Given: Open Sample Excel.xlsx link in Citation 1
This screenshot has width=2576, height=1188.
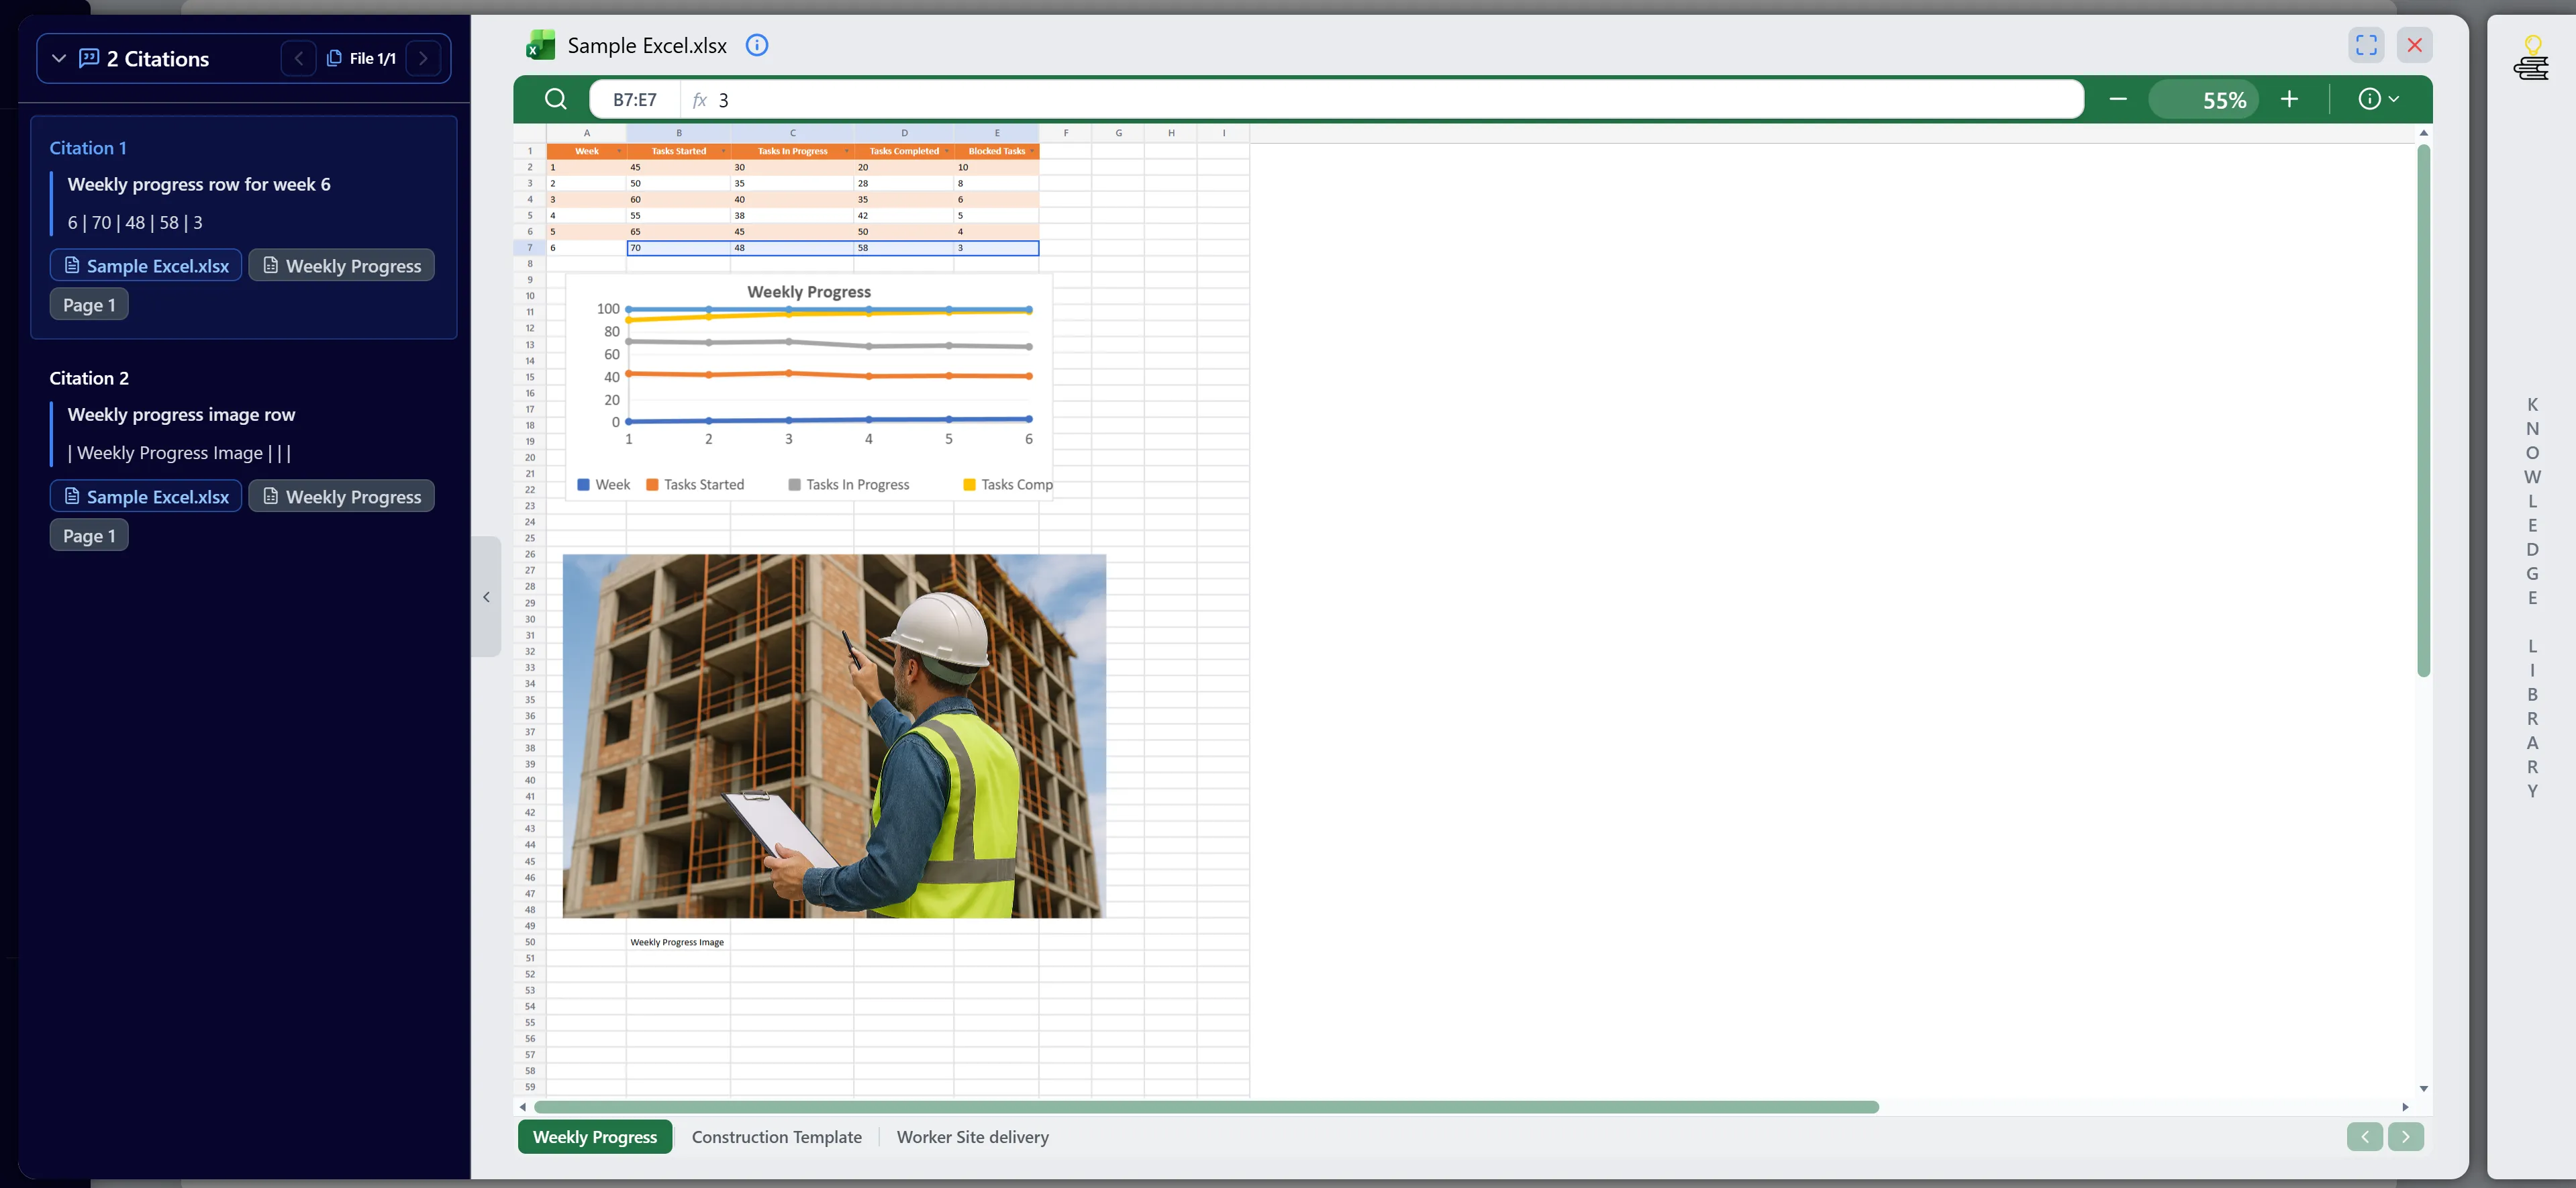Looking at the screenshot, I should [146, 265].
